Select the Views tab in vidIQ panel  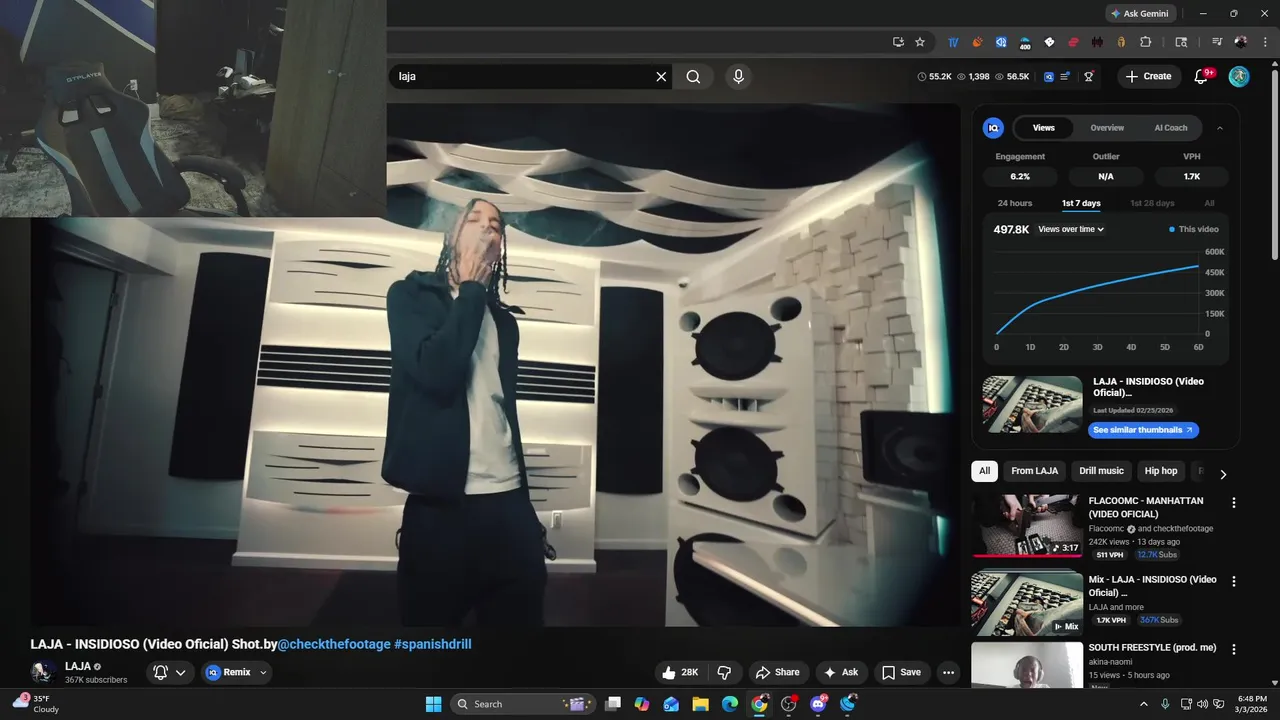[x=1044, y=128]
